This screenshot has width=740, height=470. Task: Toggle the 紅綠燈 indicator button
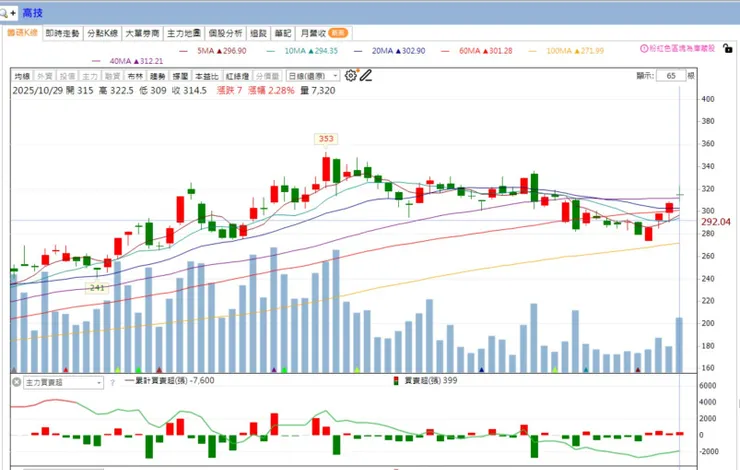click(x=237, y=76)
